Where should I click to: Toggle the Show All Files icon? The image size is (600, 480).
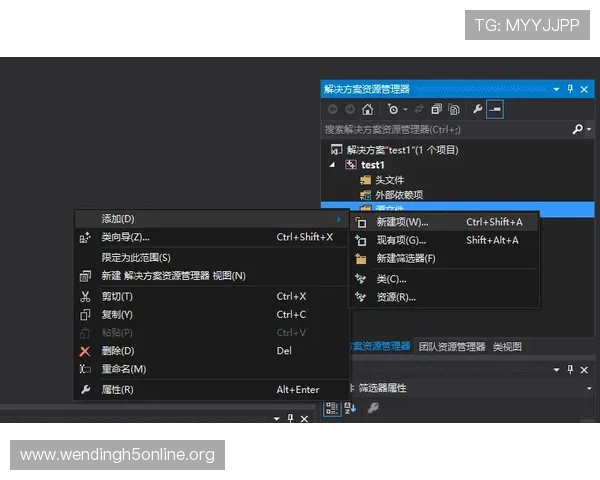[x=454, y=109]
